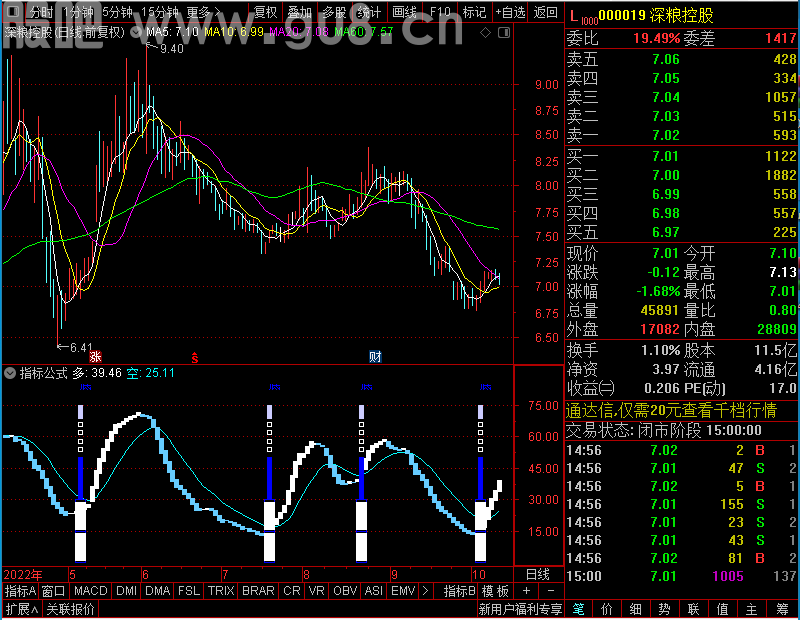The width and height of the screenshot is (800, 620).
Task: Click the 买一 7.01 bid row
Action: 682,156
